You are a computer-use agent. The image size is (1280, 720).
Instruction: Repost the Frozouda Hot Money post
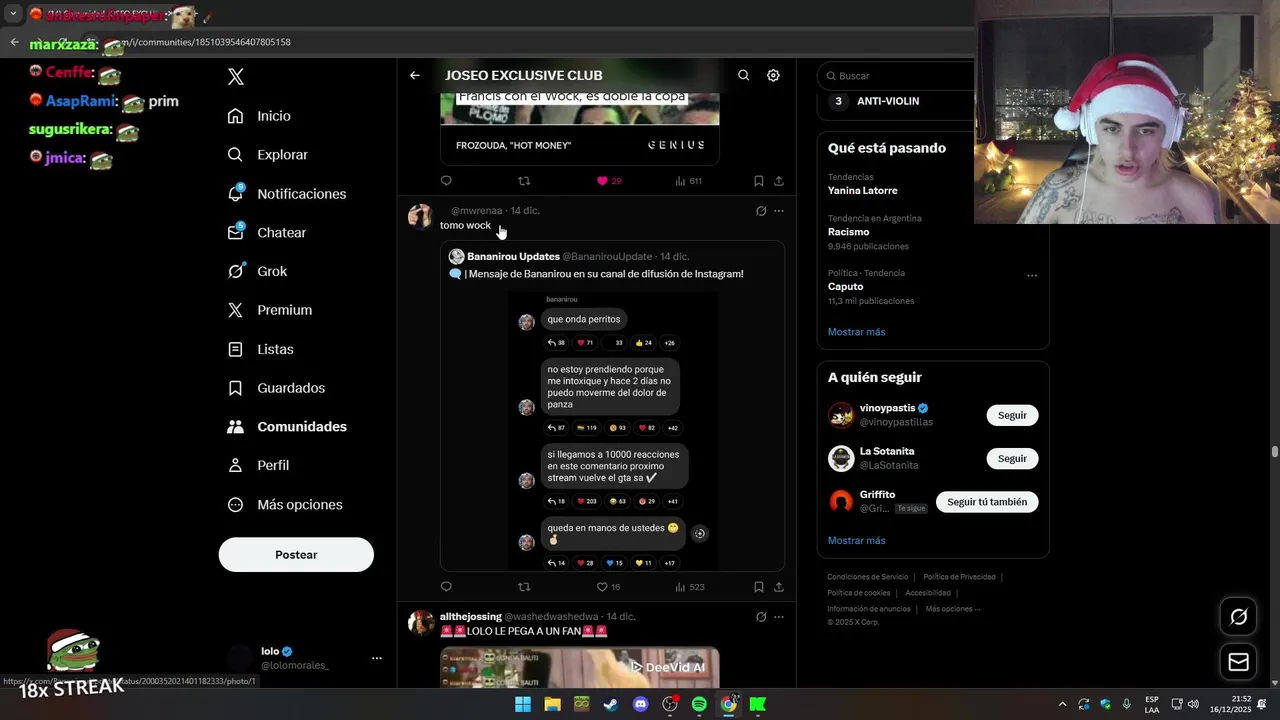coord(524,181)
